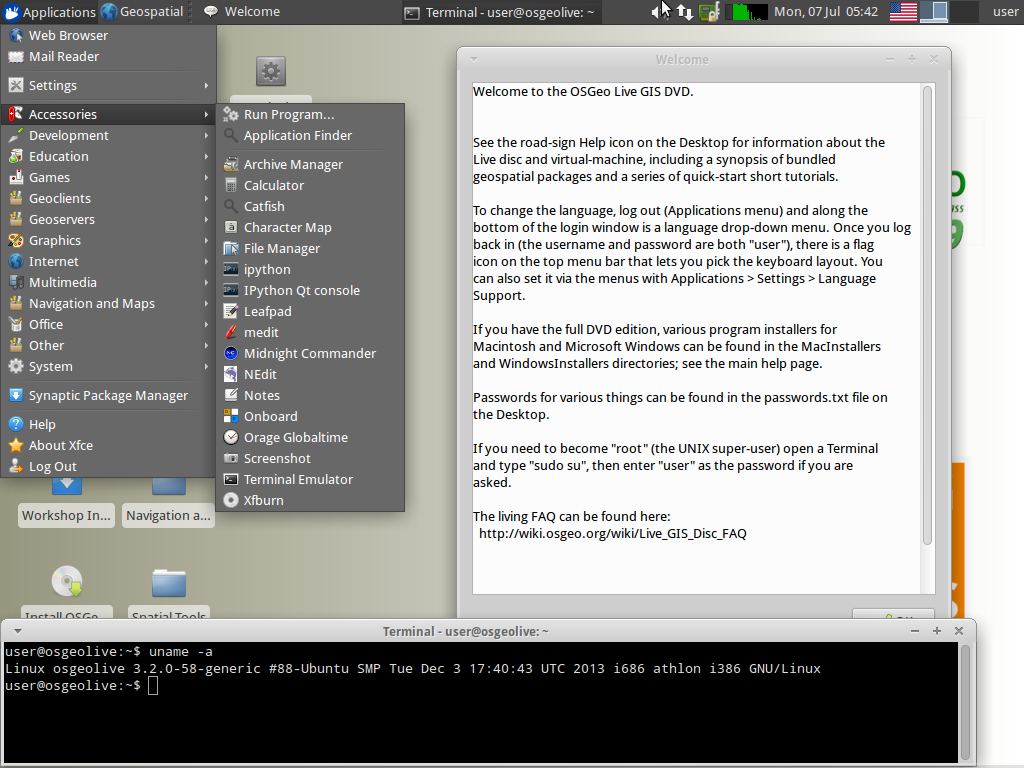Open Orage Globaltime

[310, 438]
